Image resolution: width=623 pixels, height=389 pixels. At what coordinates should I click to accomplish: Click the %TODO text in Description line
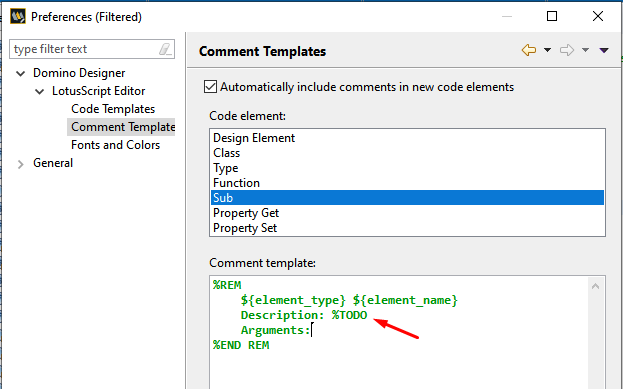[349, 315]
